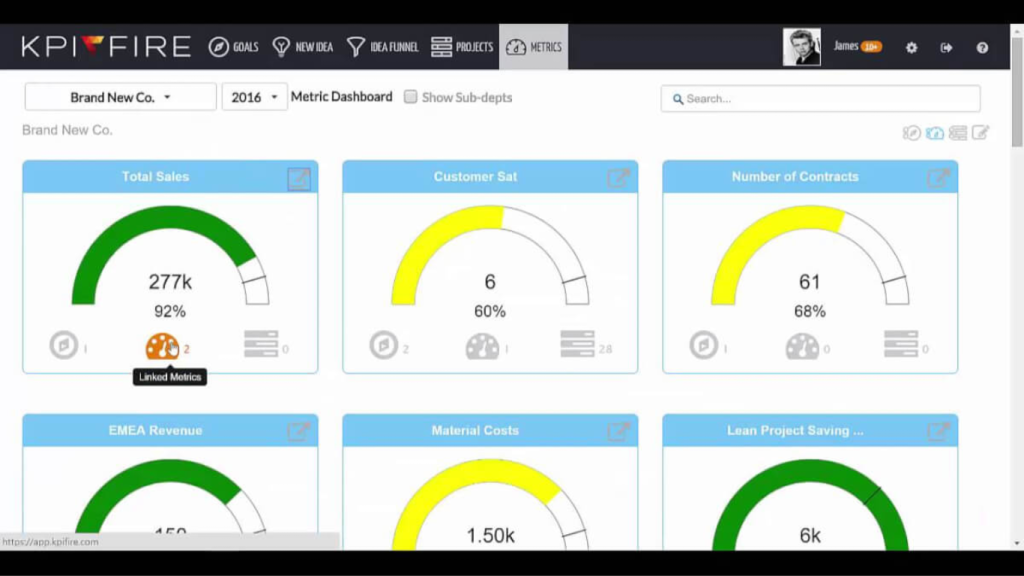Open Material Costs metric edit icon
This screenshot has width=1024, height=576.
pos(618,432)
